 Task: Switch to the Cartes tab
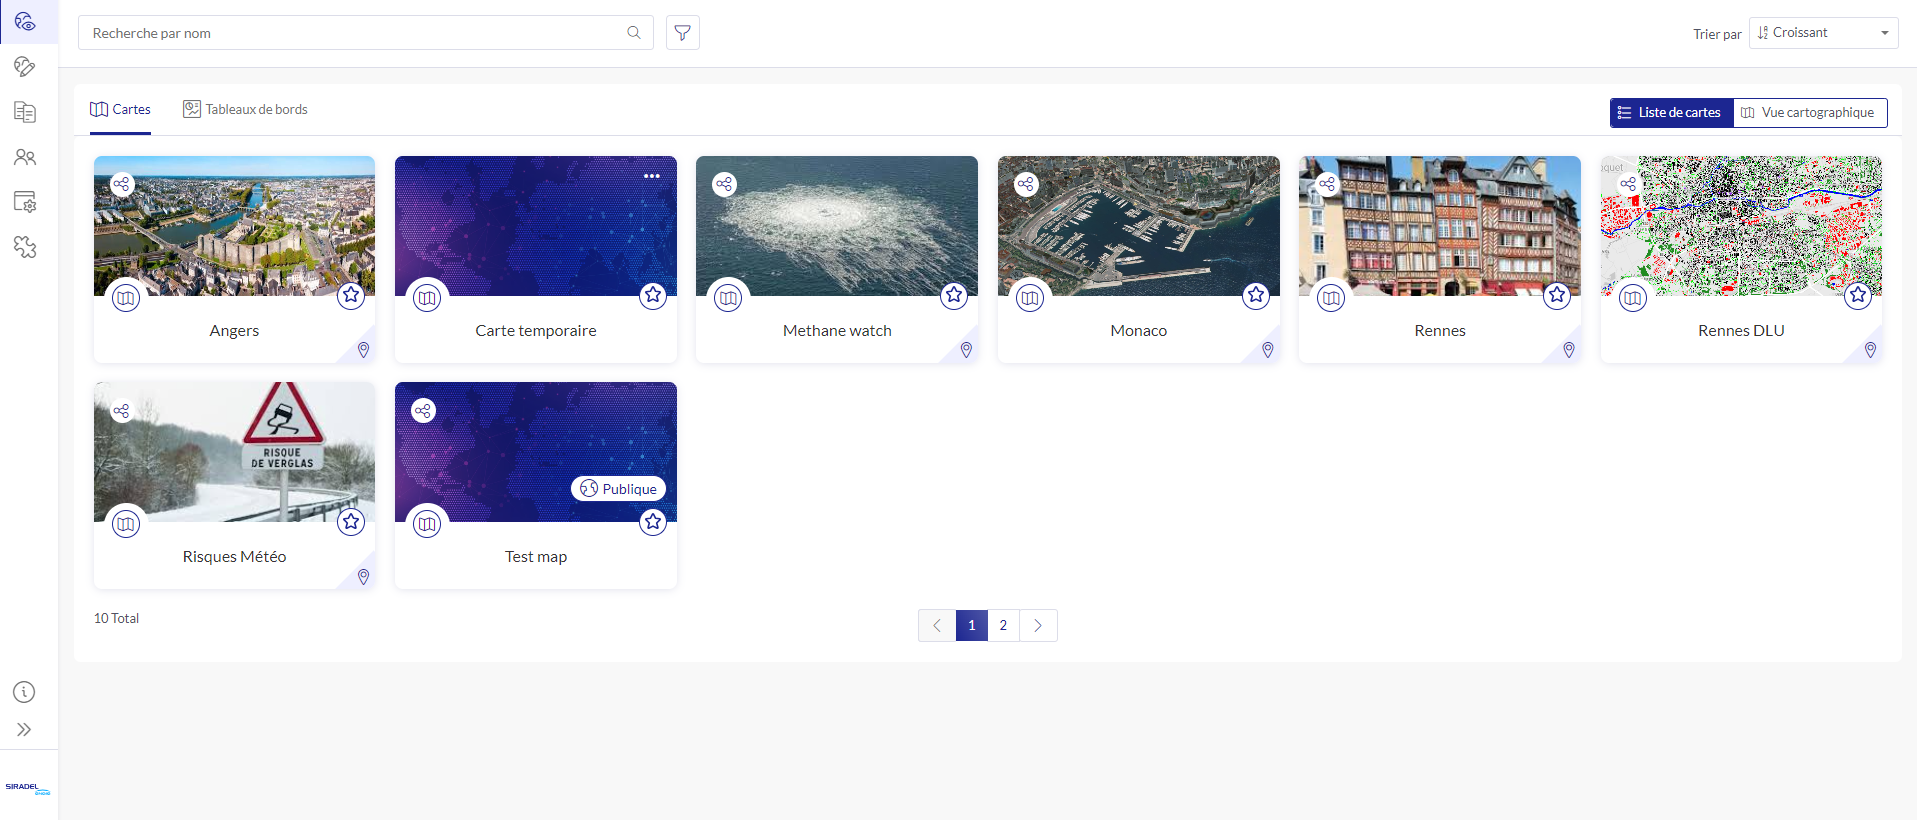coord(120,110)
